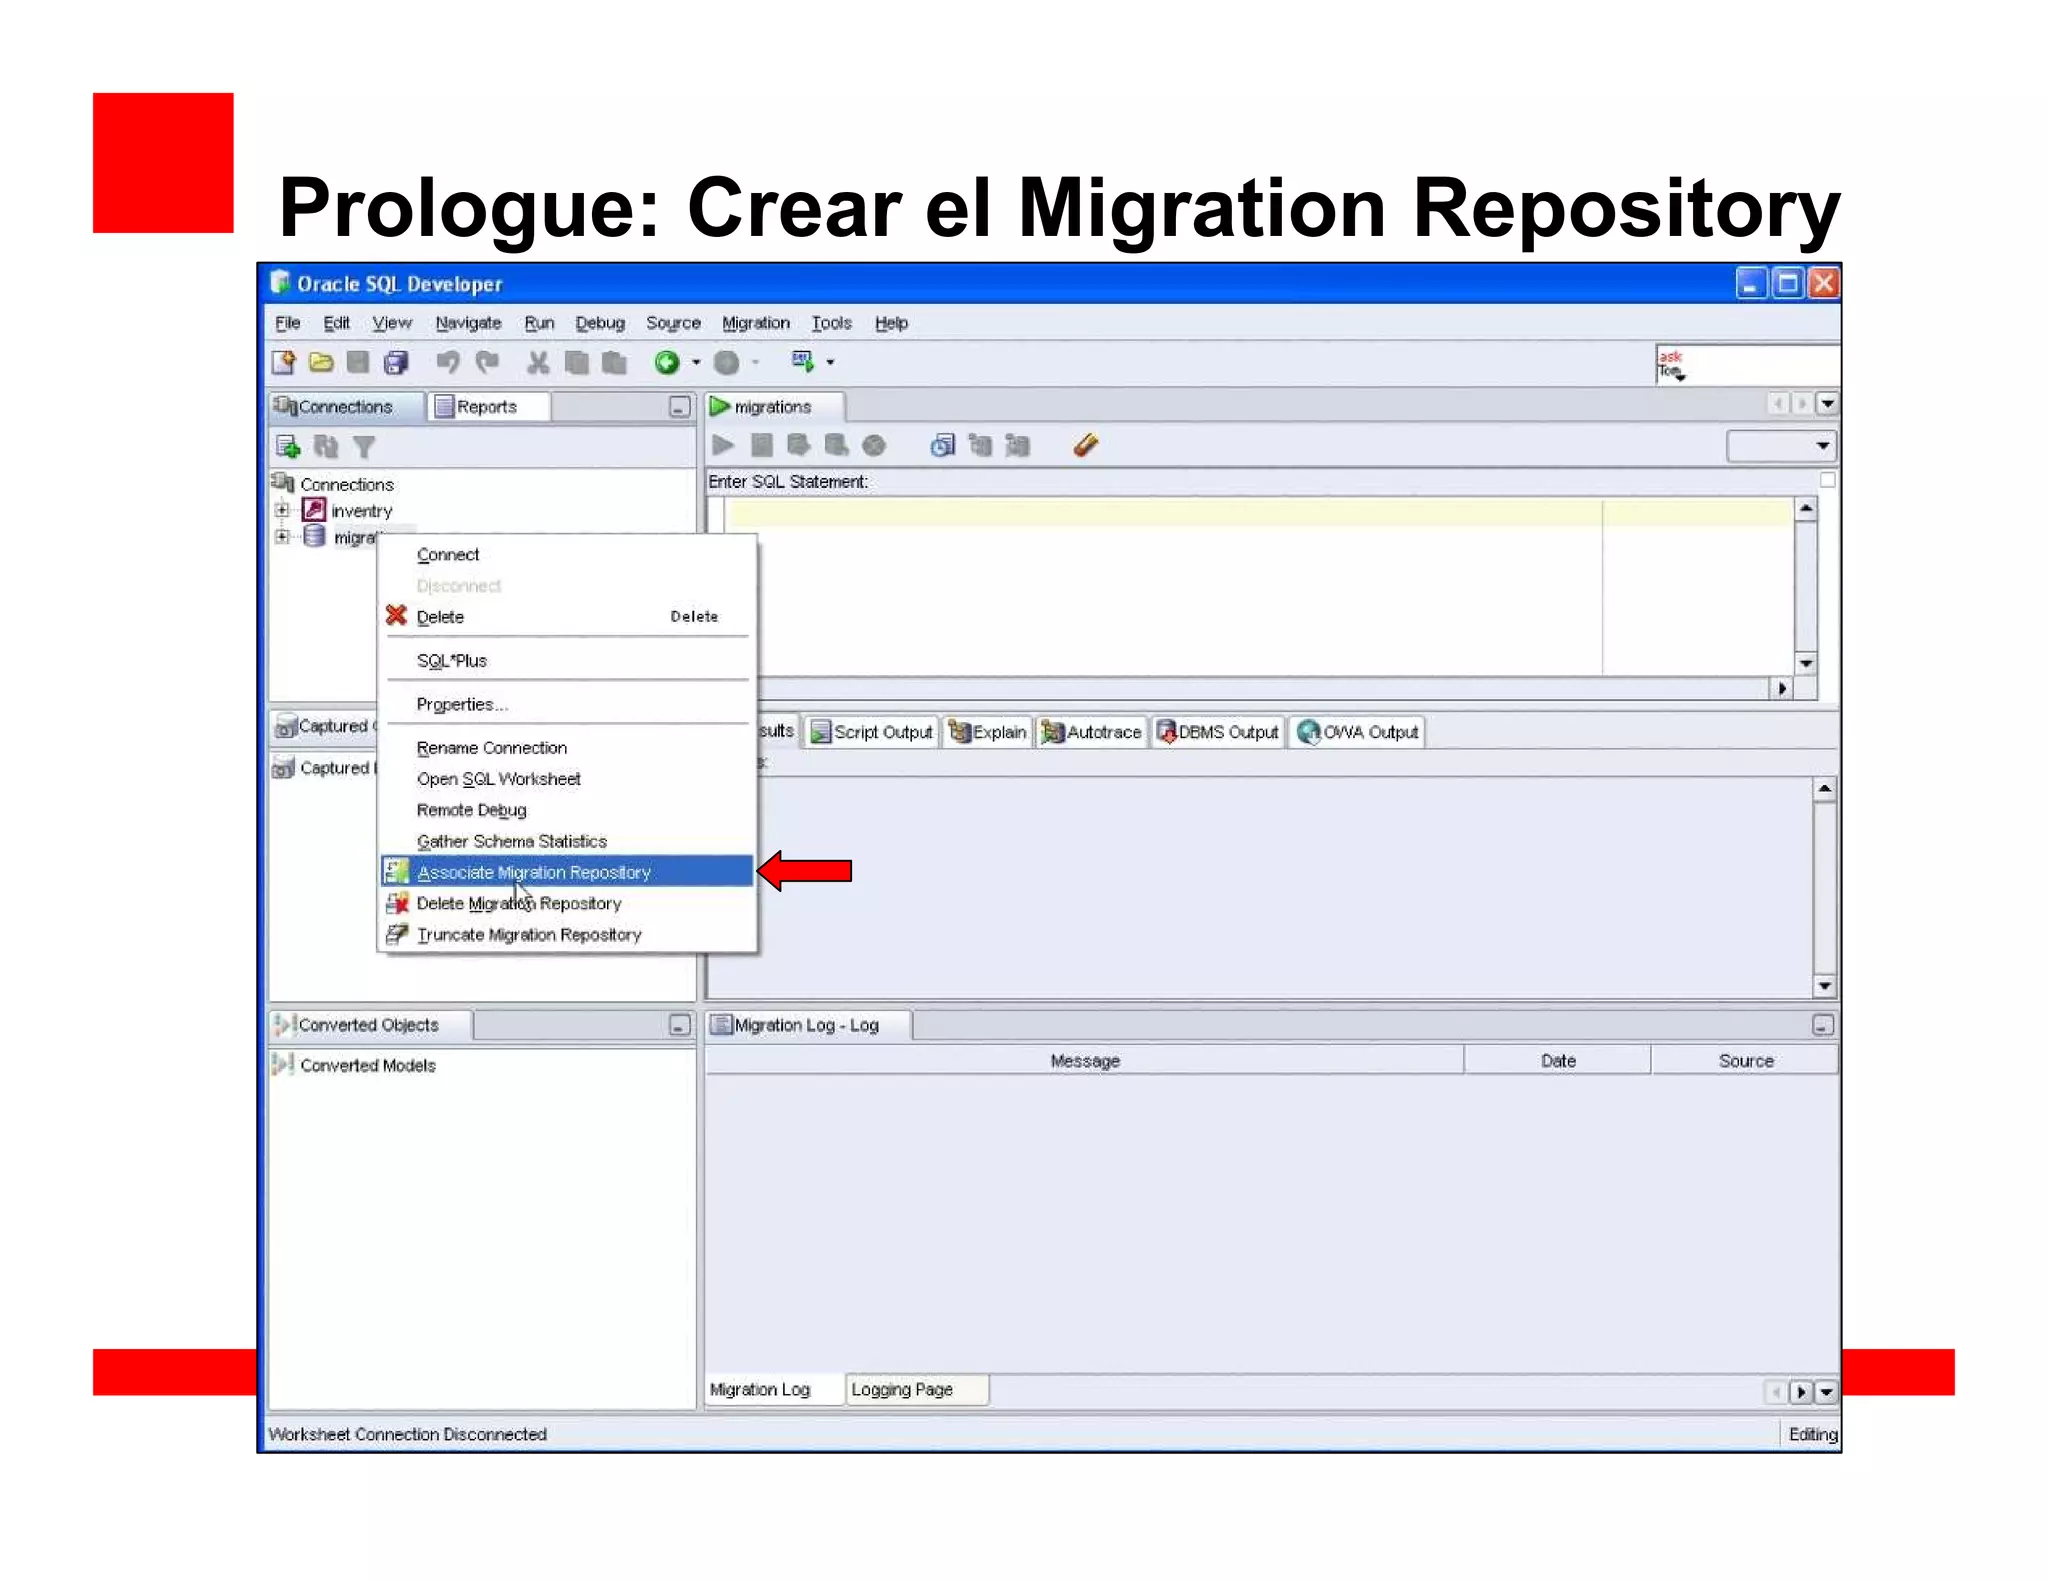
Task: Open the Back button dropdown arrow
Action: [x=696, y=363]
